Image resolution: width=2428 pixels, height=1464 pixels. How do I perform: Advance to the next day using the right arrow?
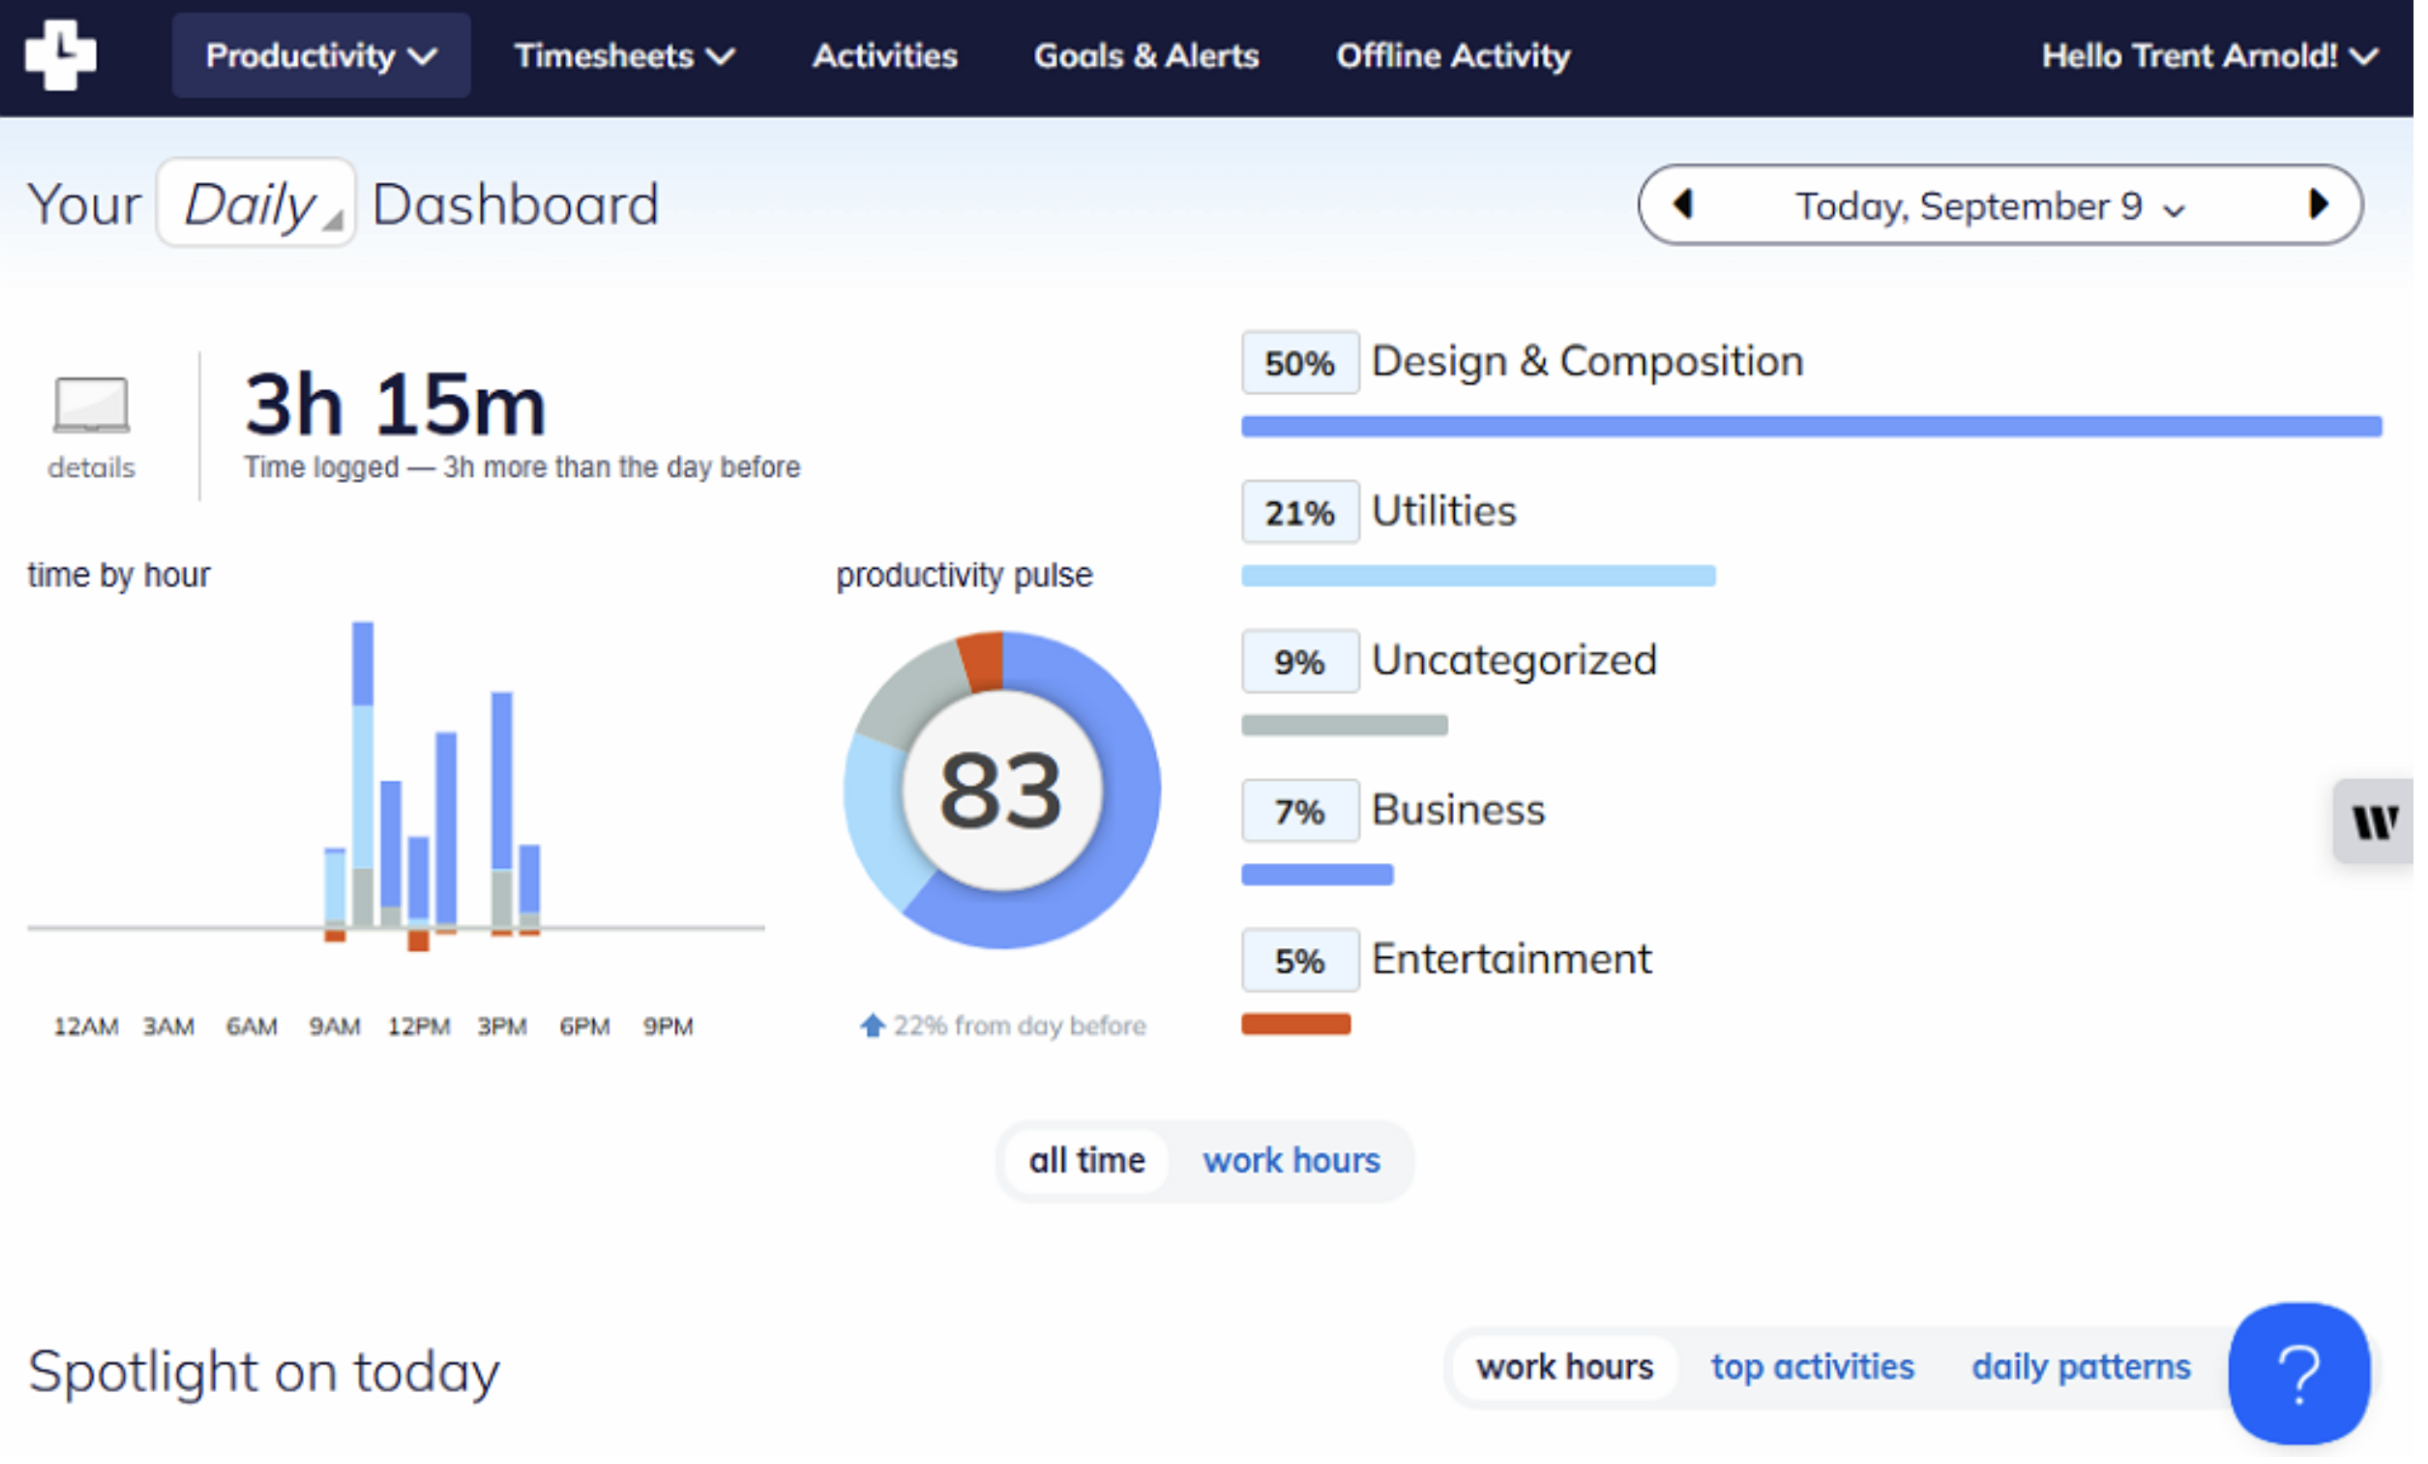(2318, 205)
